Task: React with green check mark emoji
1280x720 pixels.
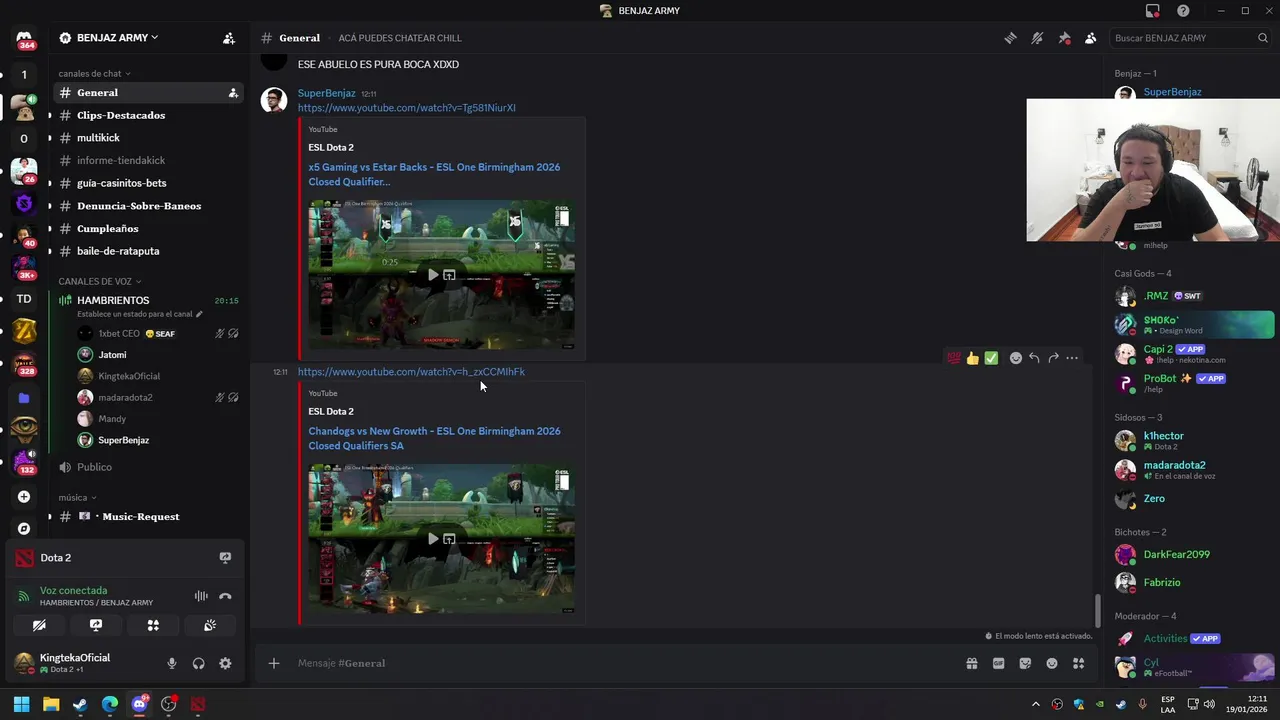Action: [x=991, y=358]
